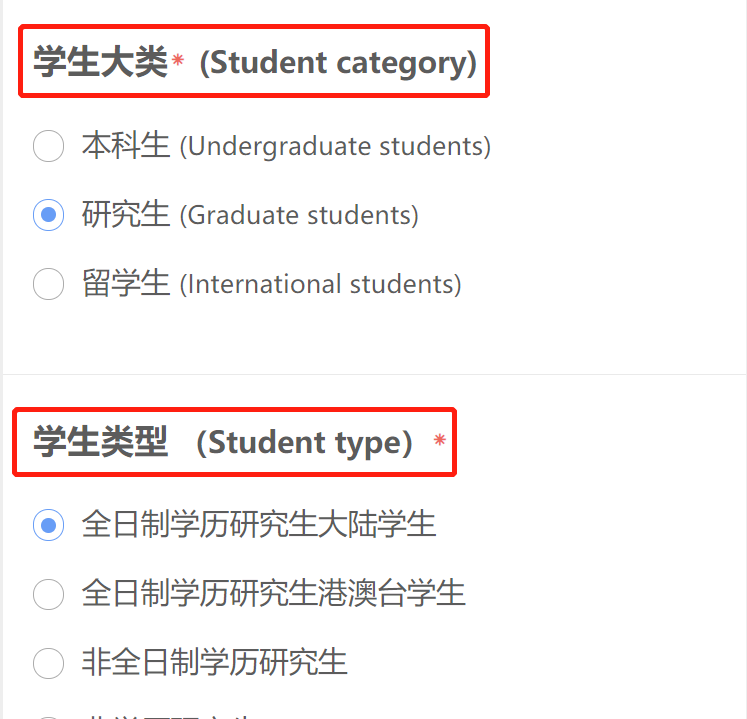Select the 留学生 radio circle
747x719 pixels.
(48, 284)
